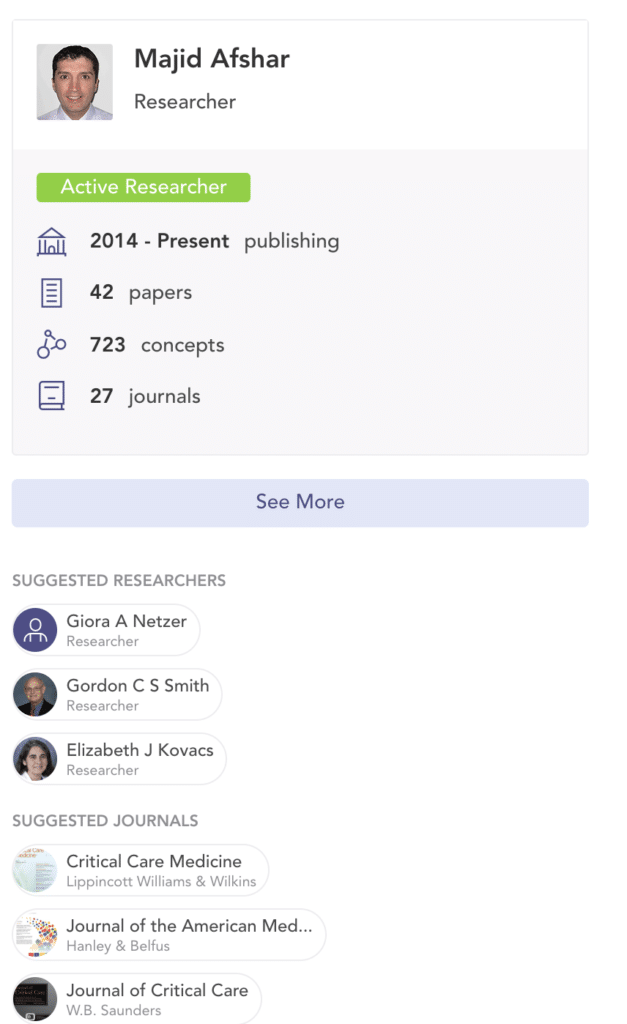Viewport: 627px width, 1024px height.
Task: Click the 42 papers count
Action: pos(140,293)
